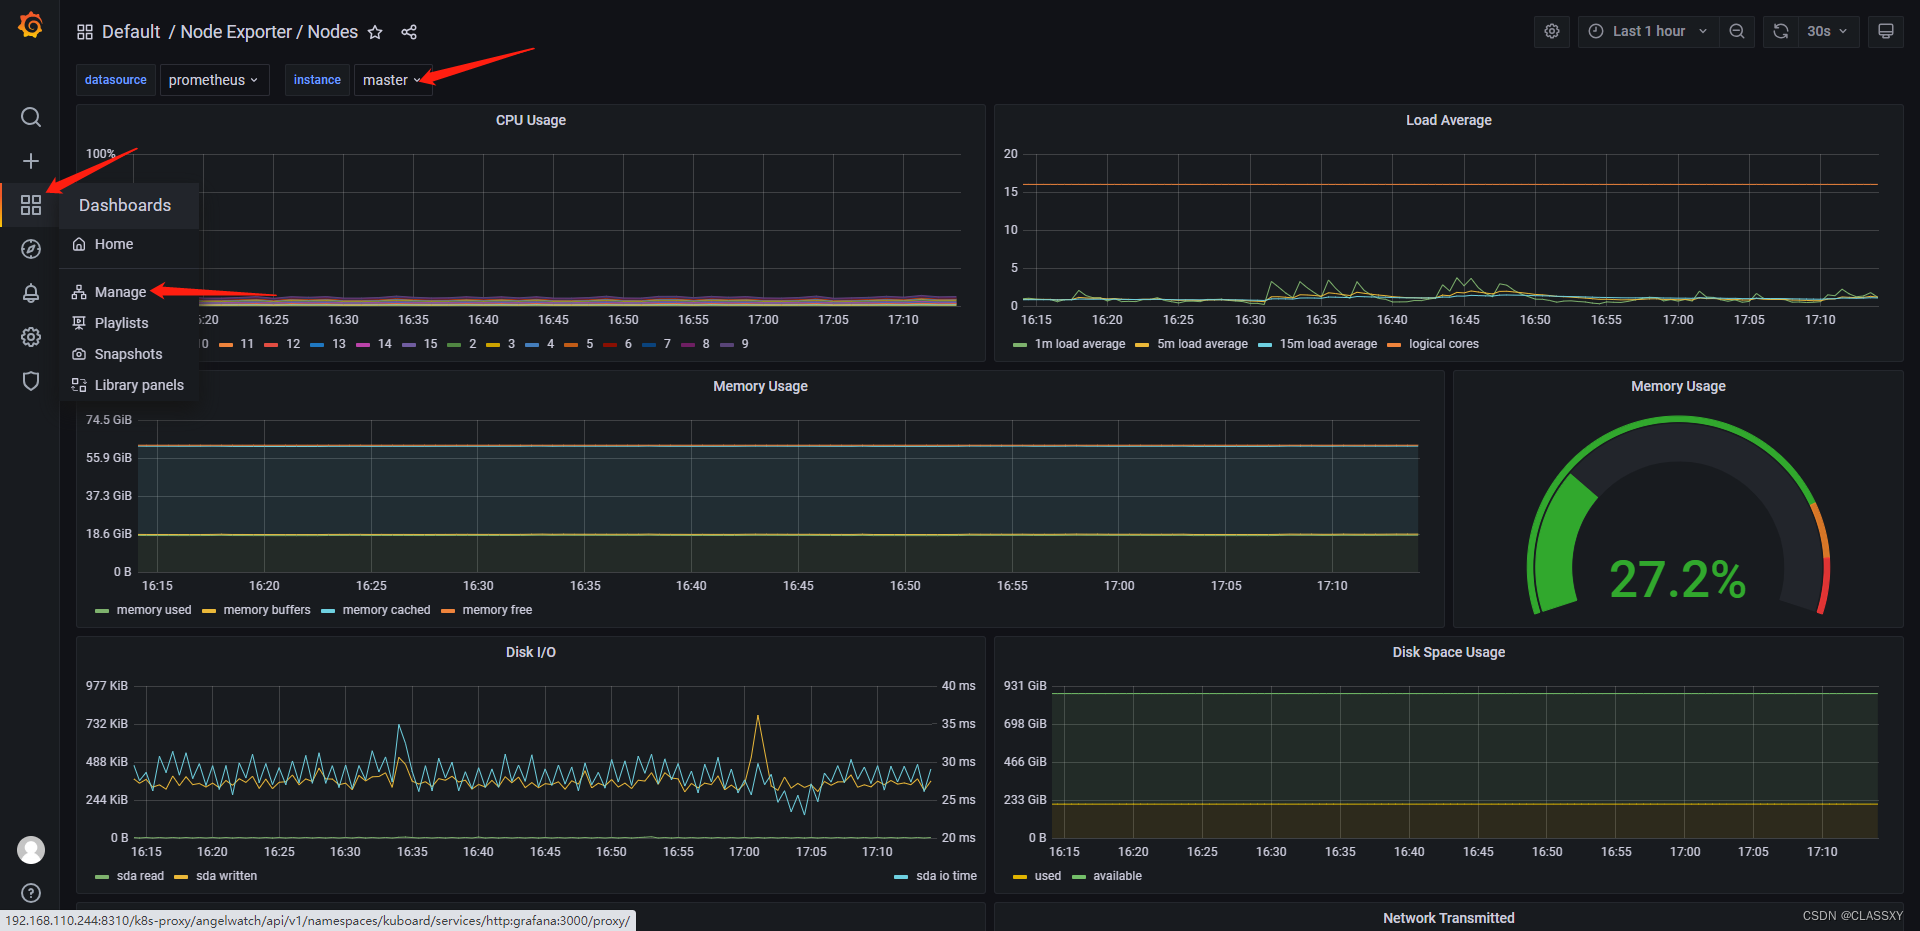The image size is (1920, 931).
Task: Open the prometheus datasource dropdown
Action: pyautogui.click(x=214, y=80)
